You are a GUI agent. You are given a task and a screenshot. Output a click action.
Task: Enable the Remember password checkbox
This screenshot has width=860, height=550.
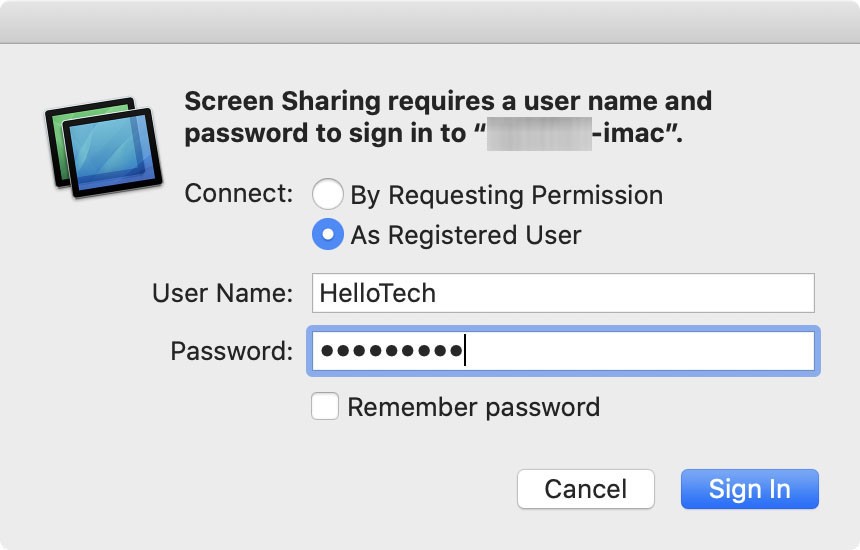(x=325, y=407)
